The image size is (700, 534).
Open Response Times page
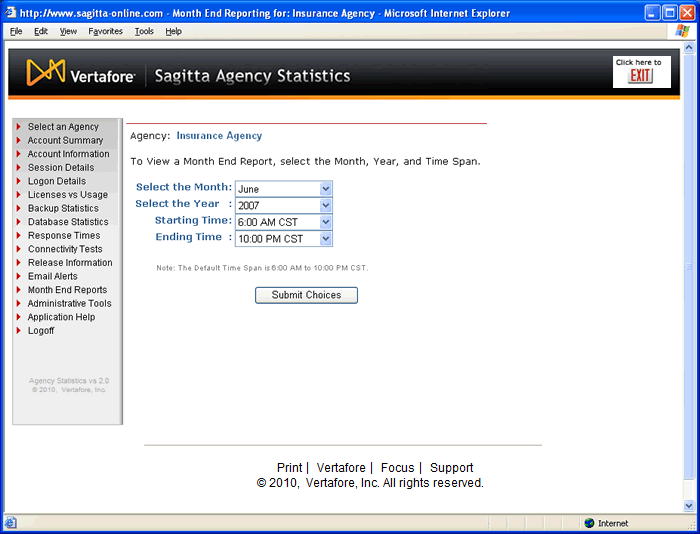(64, 235)
